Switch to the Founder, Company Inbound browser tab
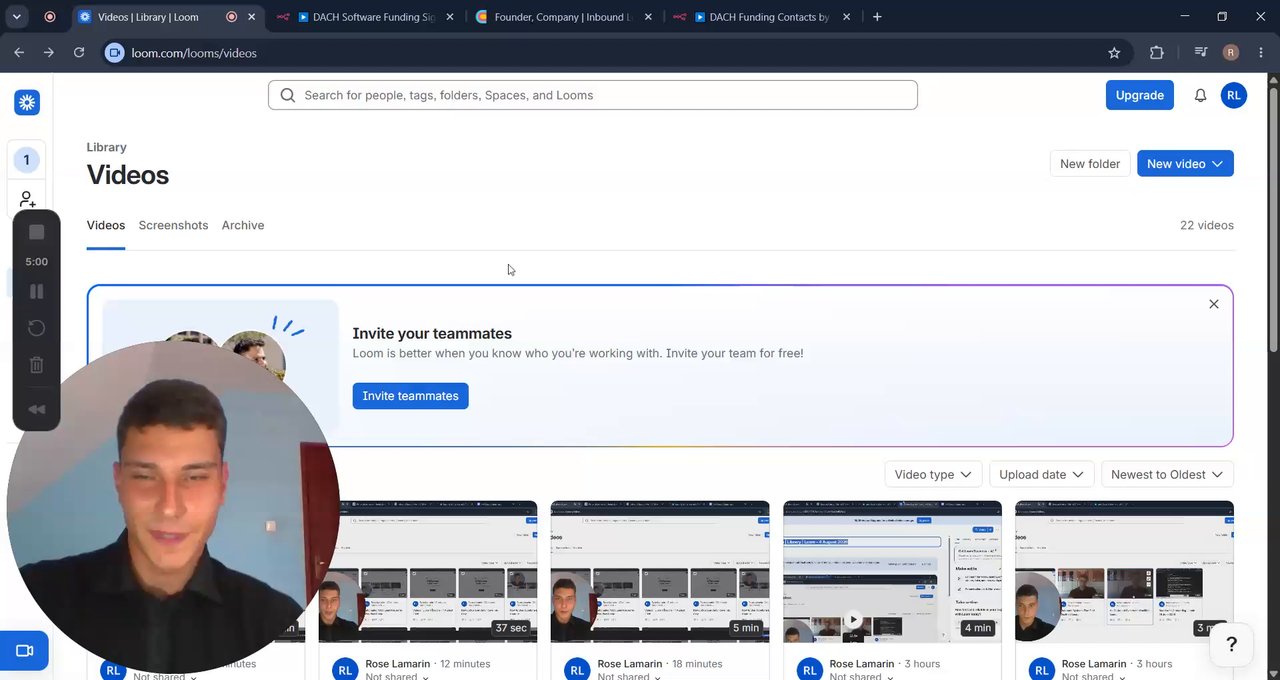Image resolution: width=1280 pixels, height=680 pixels. [x=565, y=17]
